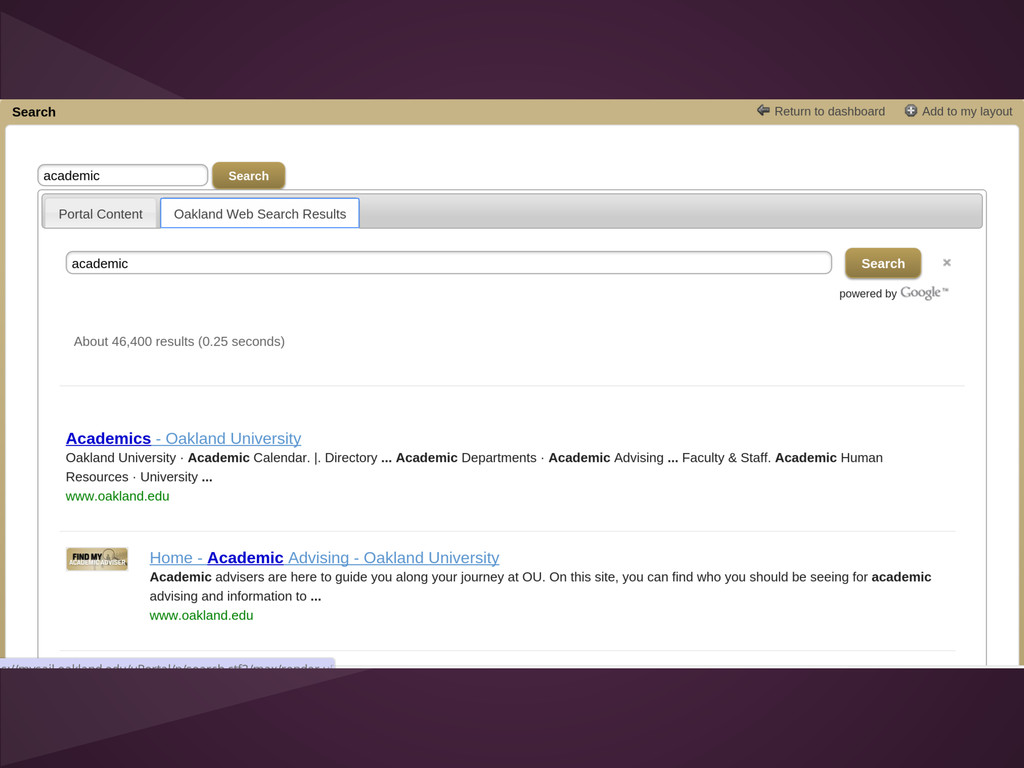The height and width of the screenshot is (768, 1024).
Task: Focus the small portal search input field
Action: click(123, 175)
